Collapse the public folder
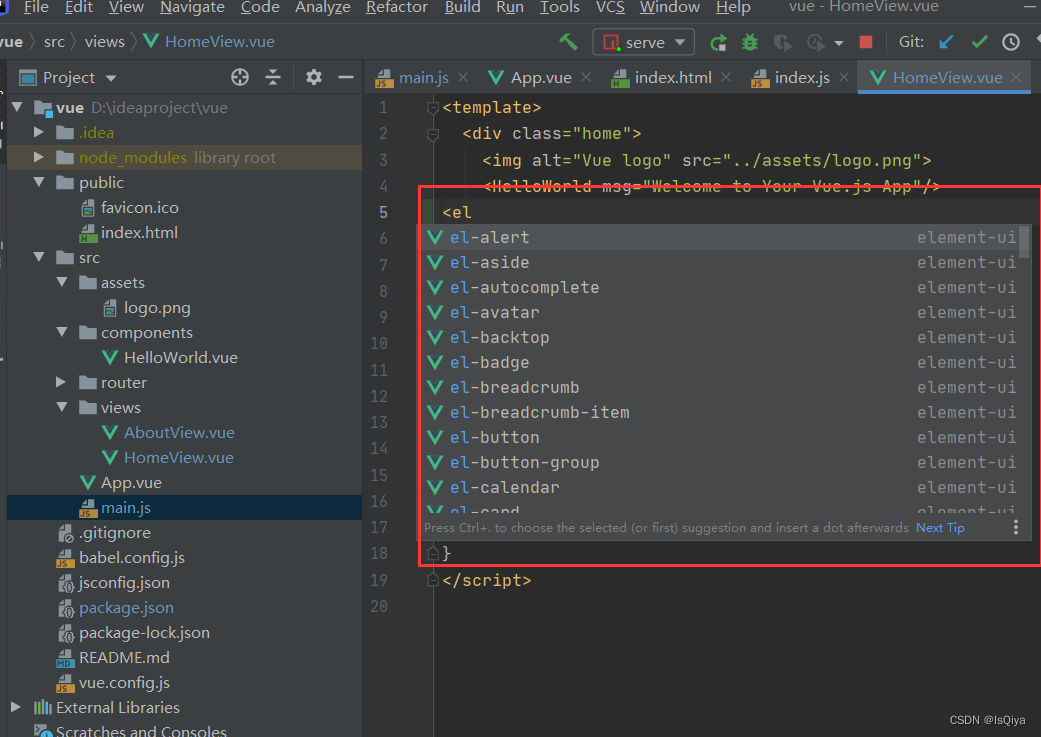The width and height of the screenshot is (1041, 737). (39, 182)
